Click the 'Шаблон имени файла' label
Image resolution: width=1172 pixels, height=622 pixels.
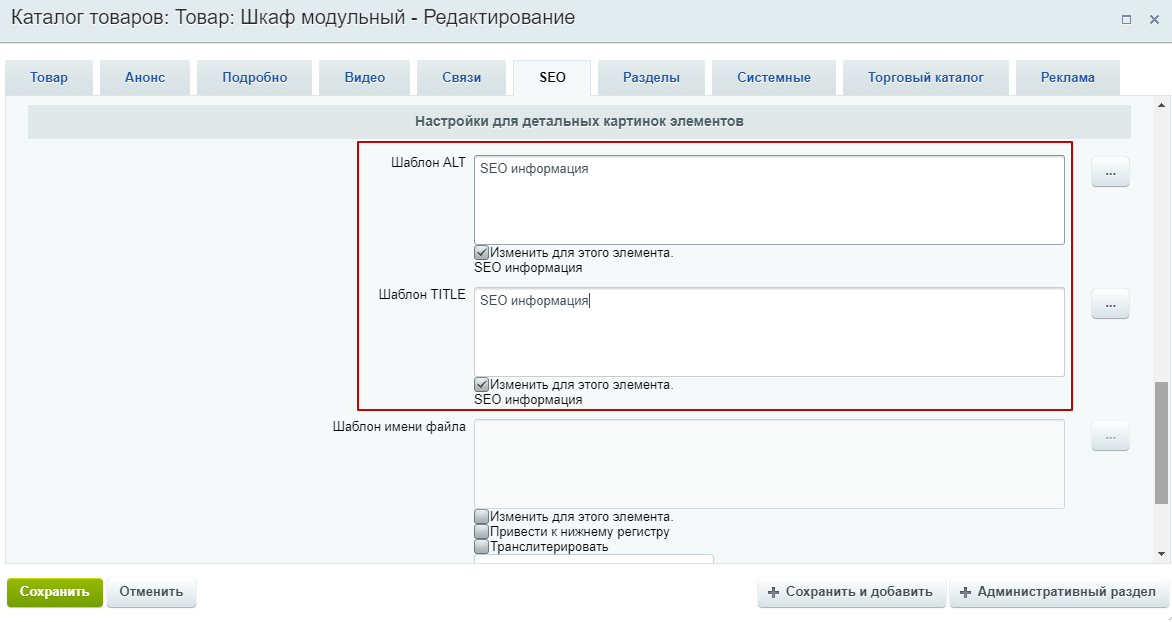(x=399, y=427)
